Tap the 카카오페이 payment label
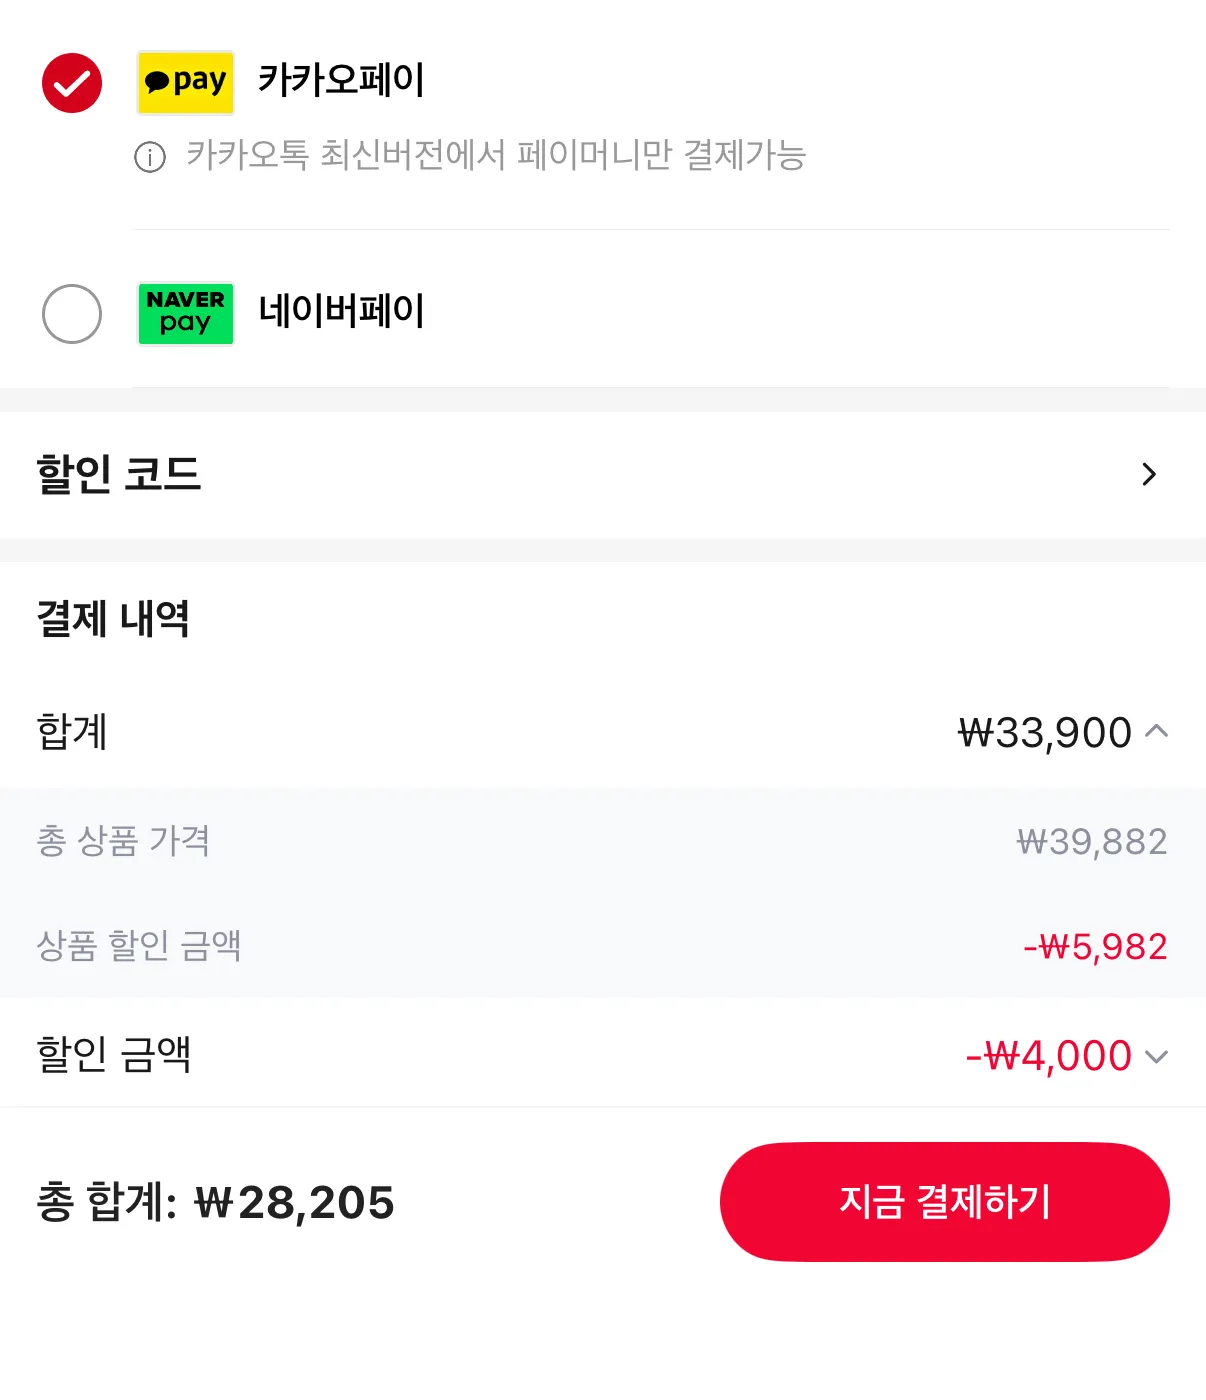The width and height of the screenshot is (1206, 1400). point(341,80)
